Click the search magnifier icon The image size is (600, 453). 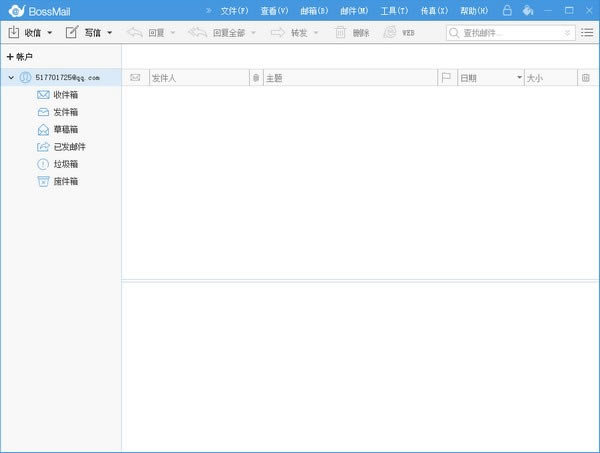point(454,33)
